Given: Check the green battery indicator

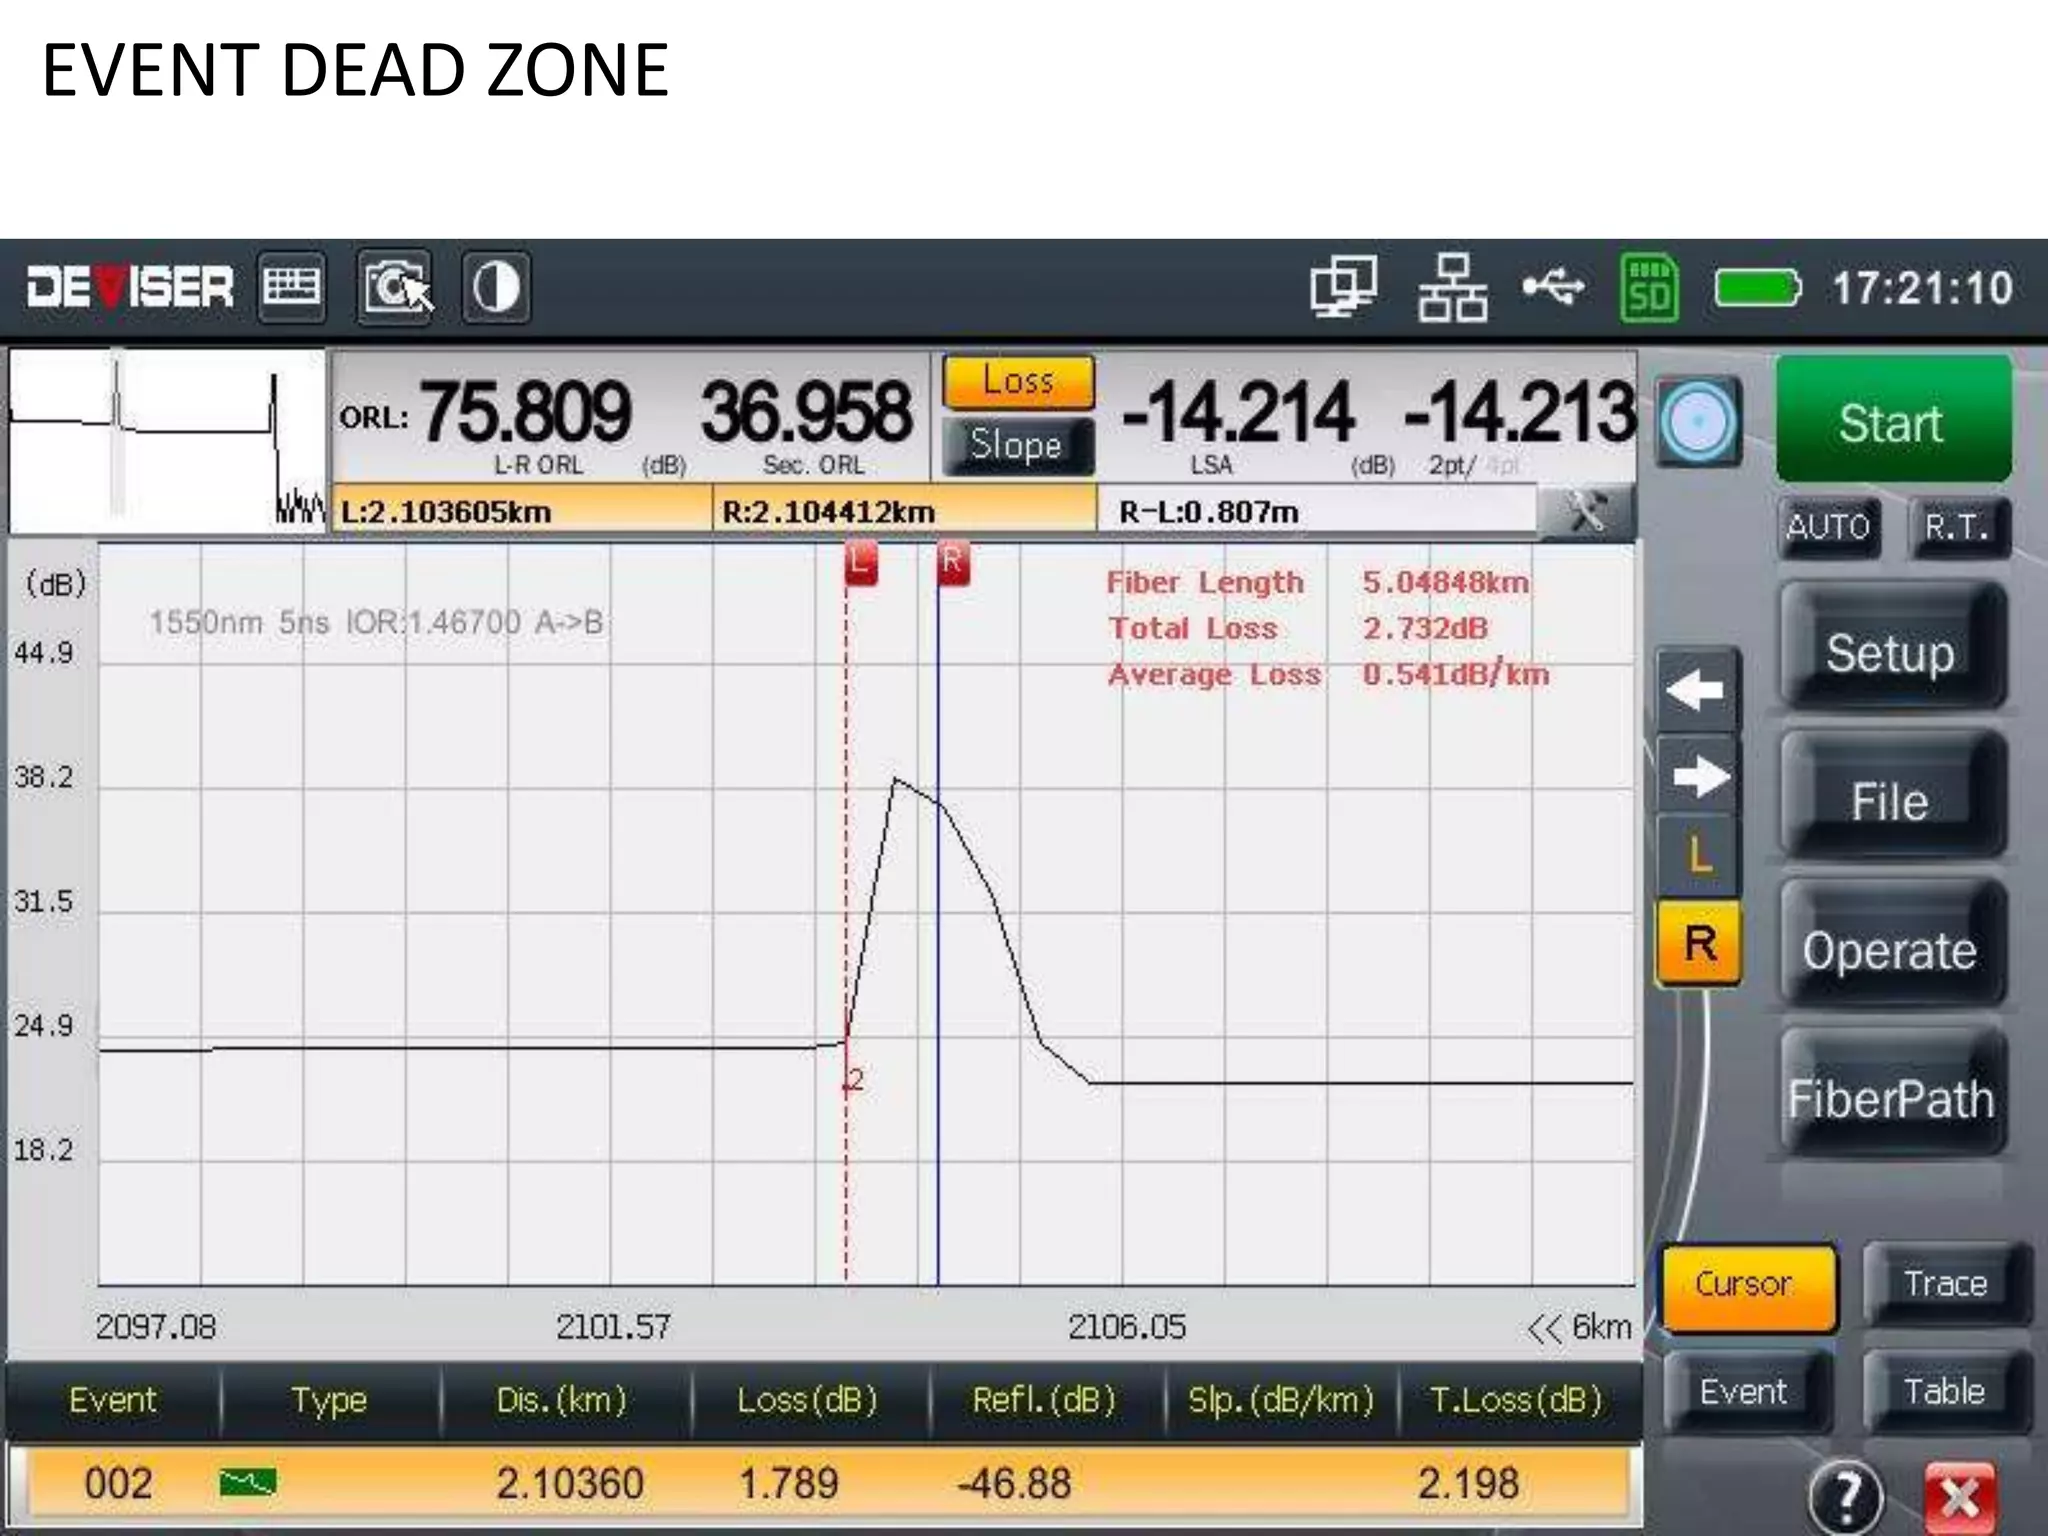Looking at the screenshot, I should pyautogui.click(x=1758, y=289).
